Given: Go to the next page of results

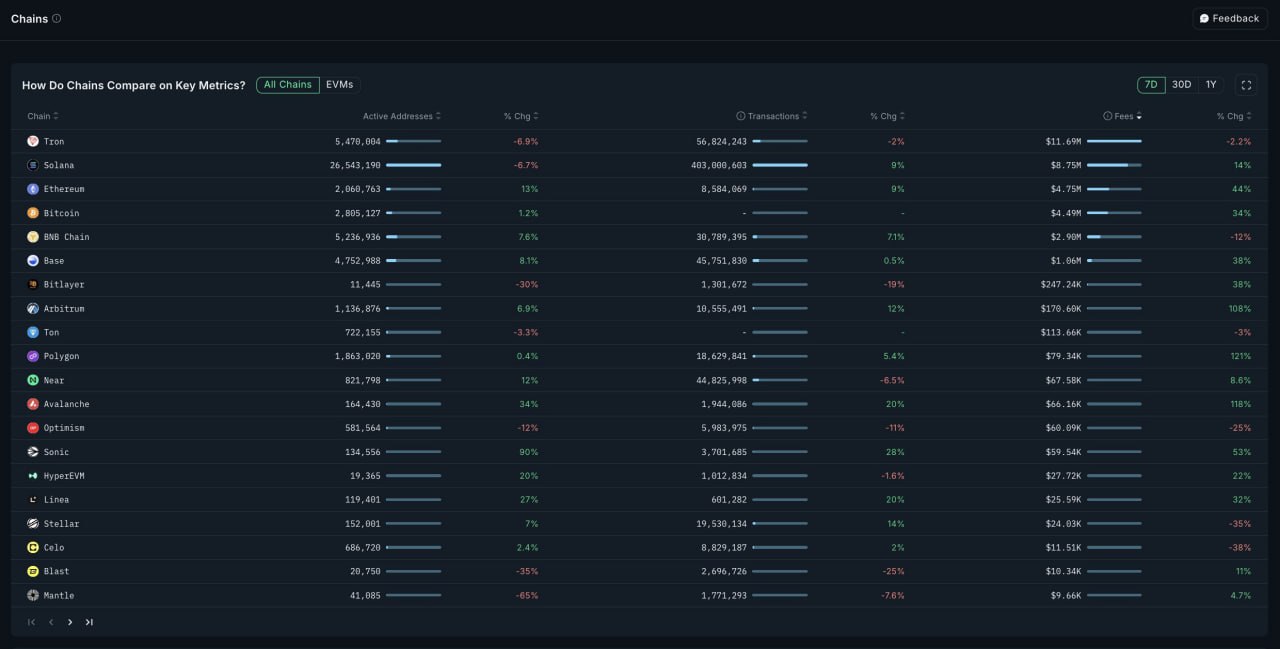Looking at the screenshot, I should tap(70, 622).
